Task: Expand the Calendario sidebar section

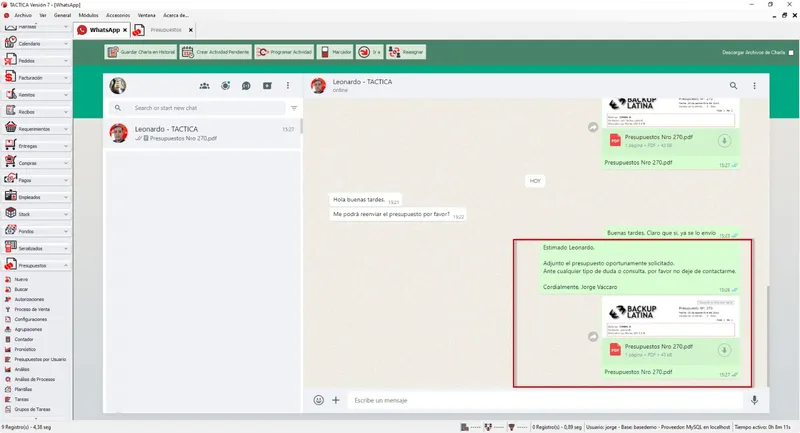Action: (36, 44)
